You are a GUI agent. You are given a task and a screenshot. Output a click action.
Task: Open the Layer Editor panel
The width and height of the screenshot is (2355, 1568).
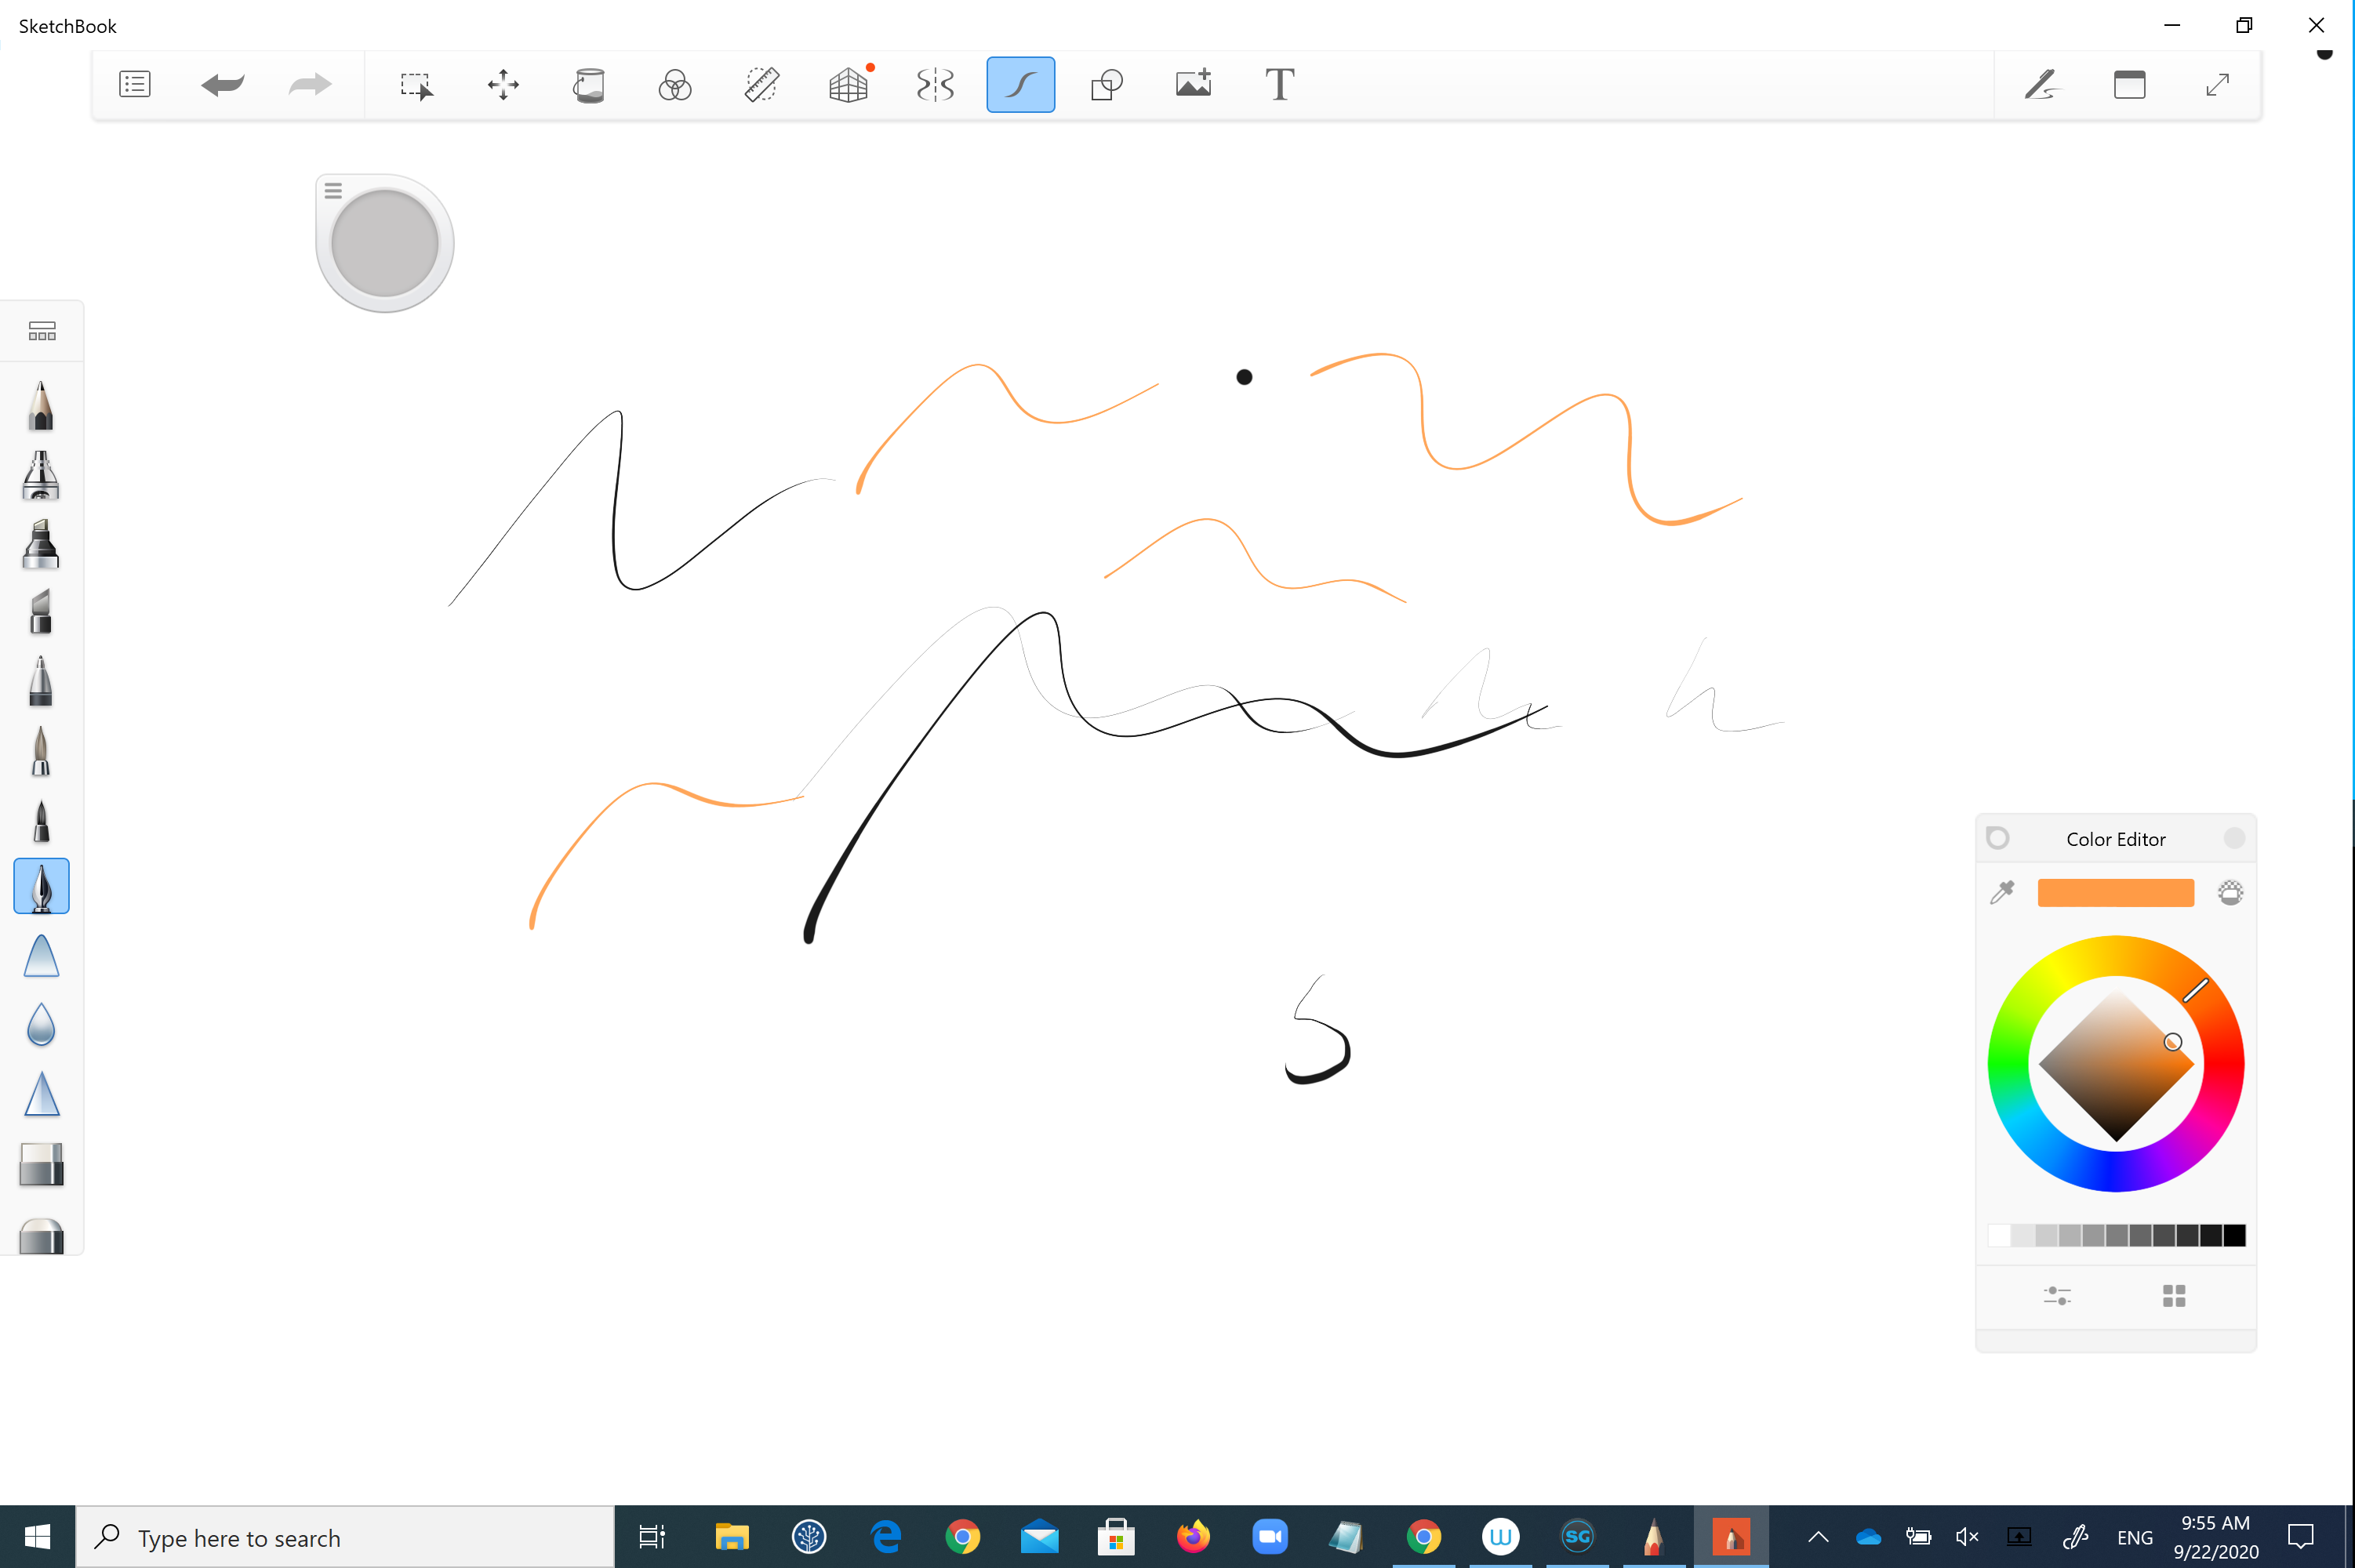pyautogui.click(x=2130, y=84)
